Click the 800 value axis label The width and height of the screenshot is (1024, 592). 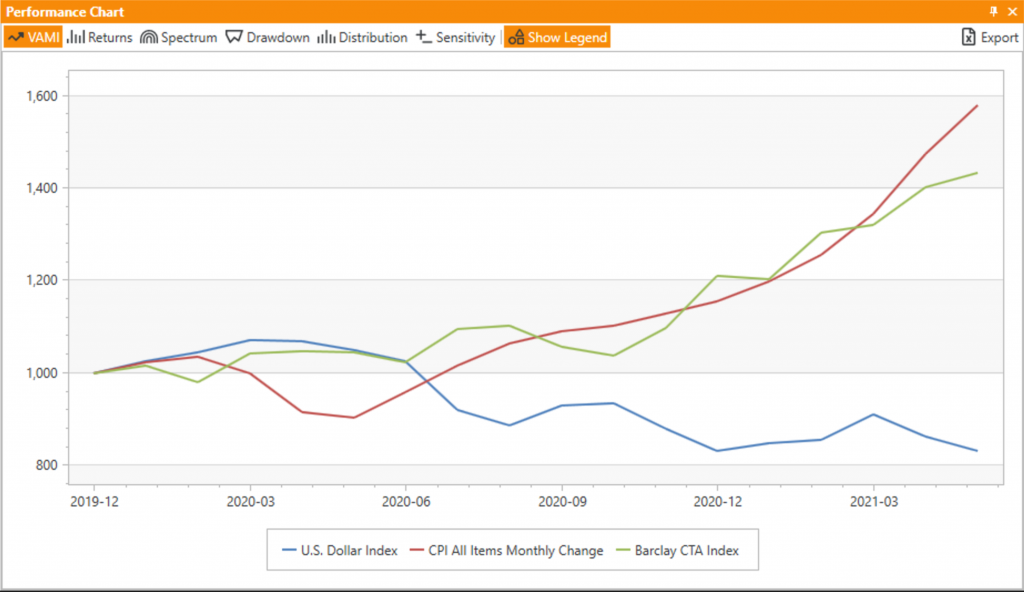pos(46,465)
